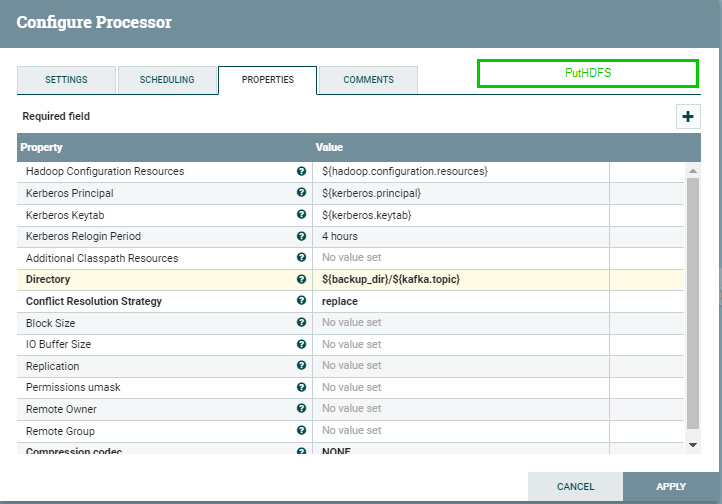Click the scrollbar down arrow

pos(693,445)
